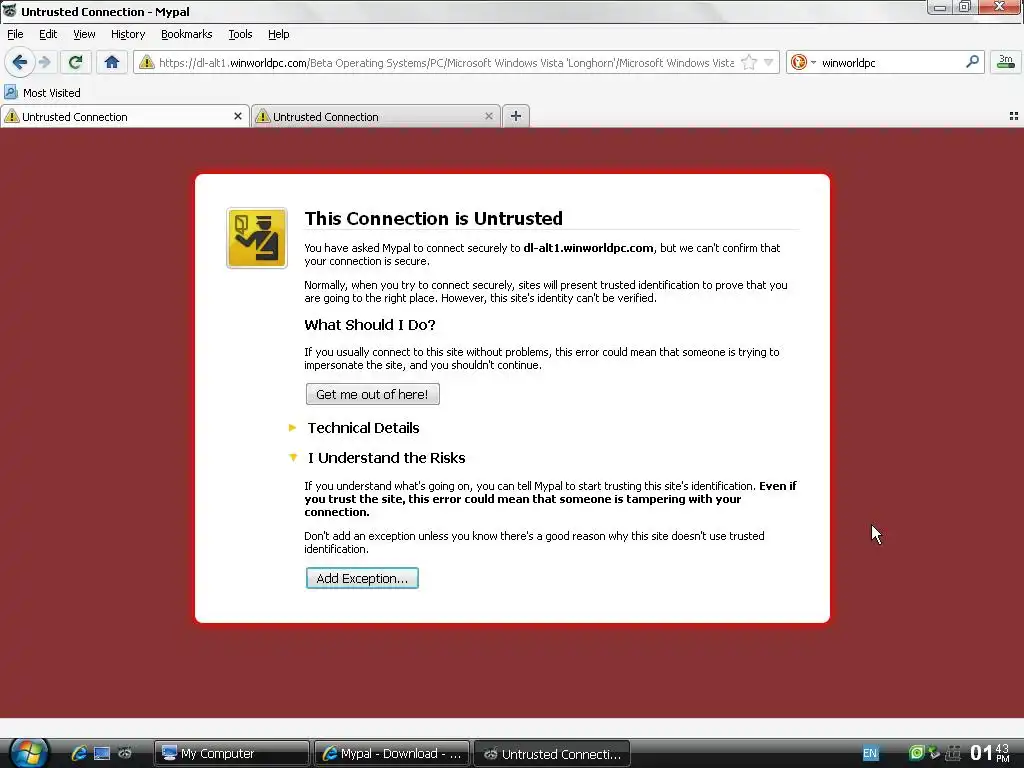
Task: Switch to Mypal - Download taskbar window
Action: coord(392,754)
